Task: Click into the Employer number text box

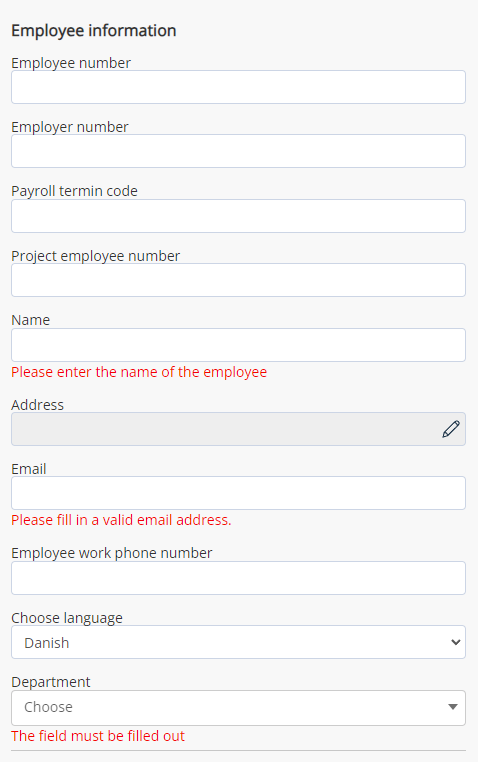Action: (x=239, y=151)
